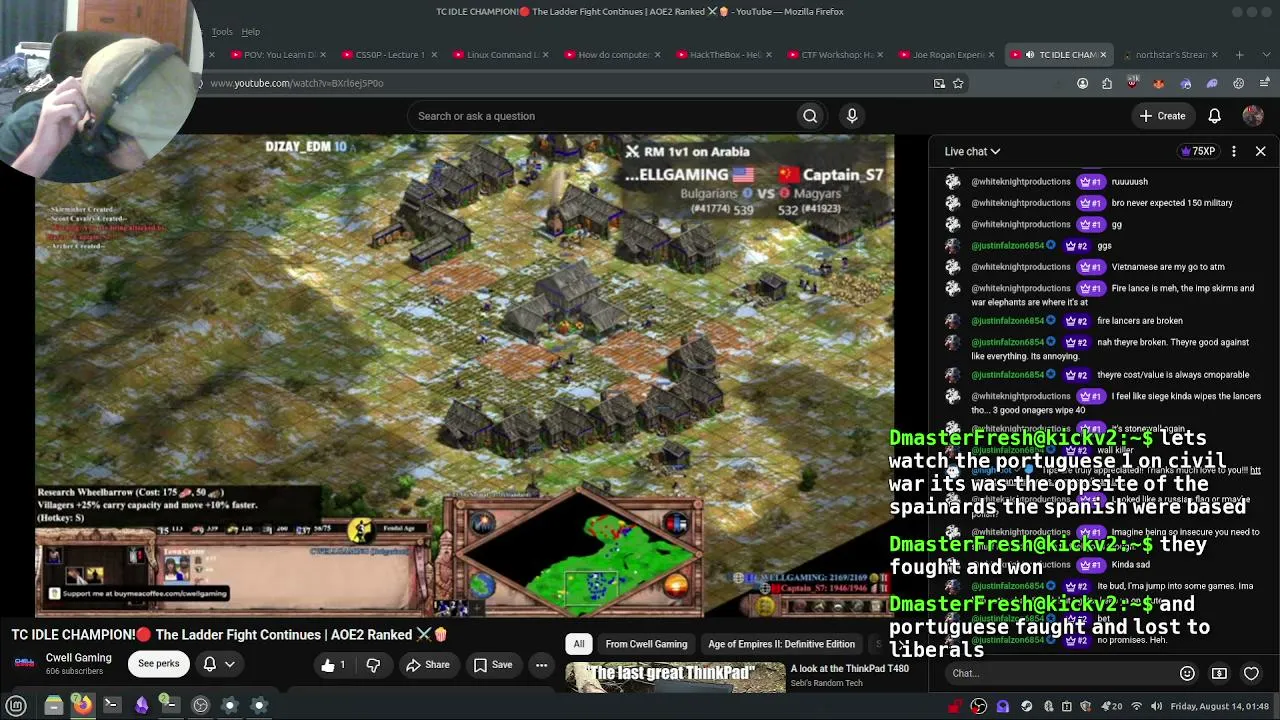The width and height of the screenshot is (1280, 720).
Task: Click the See perks button
Action: pos(159,664)
